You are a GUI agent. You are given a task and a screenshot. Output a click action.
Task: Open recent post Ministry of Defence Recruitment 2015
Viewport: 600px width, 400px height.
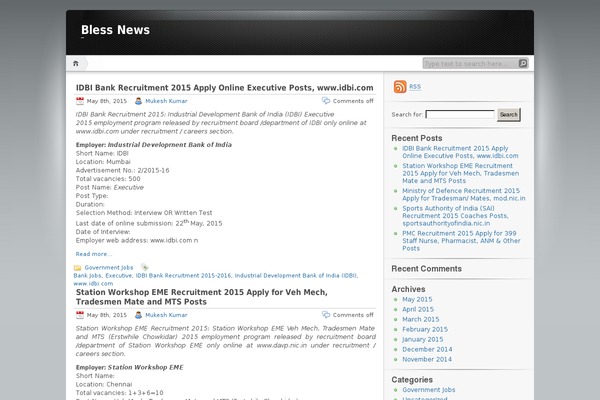pyautogui.click(x=463, y=194)
